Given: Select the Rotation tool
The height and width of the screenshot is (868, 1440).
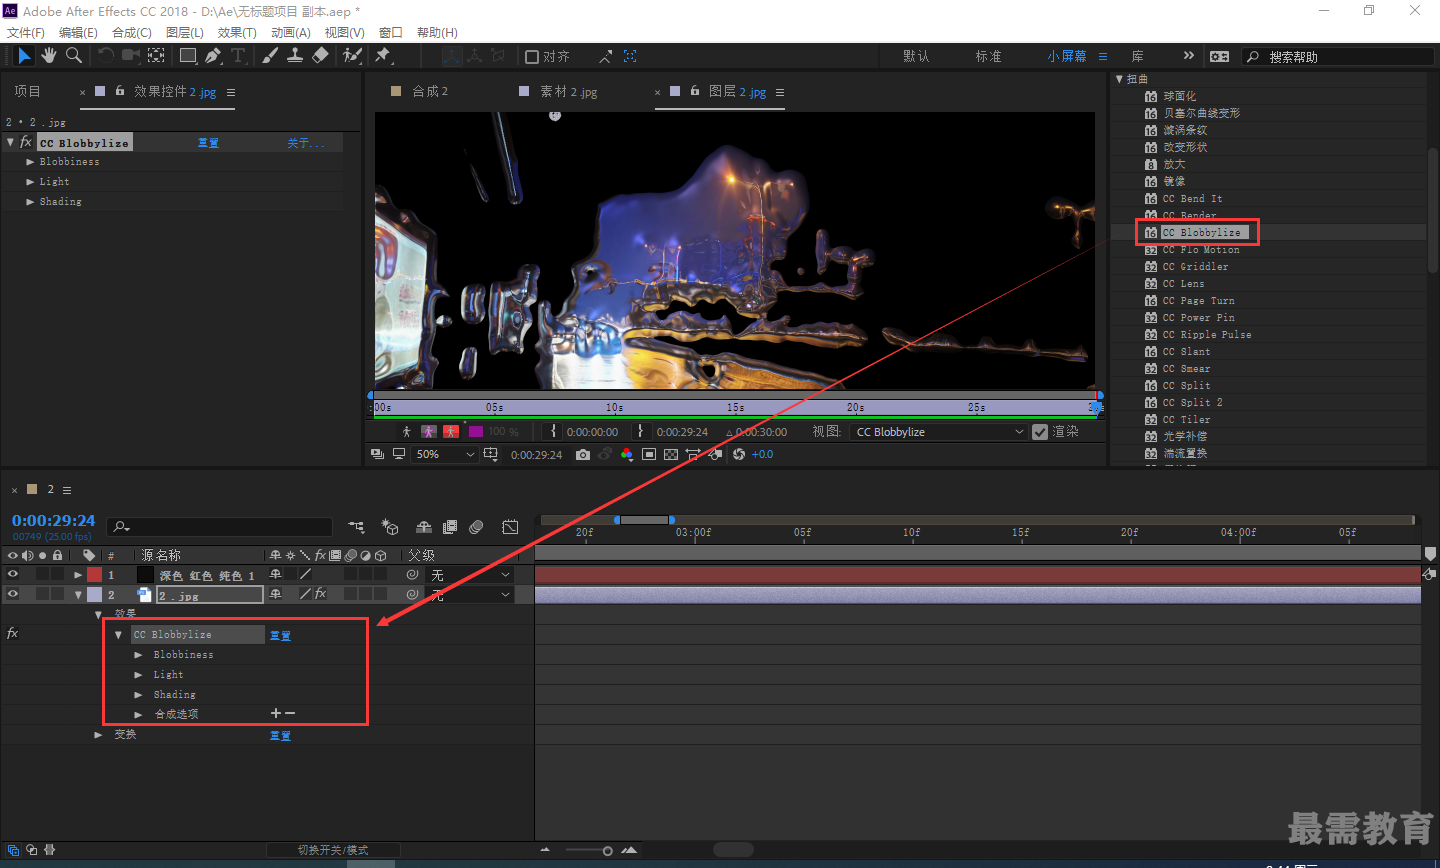Looking at the screenshot, I should tap(106, 56).
